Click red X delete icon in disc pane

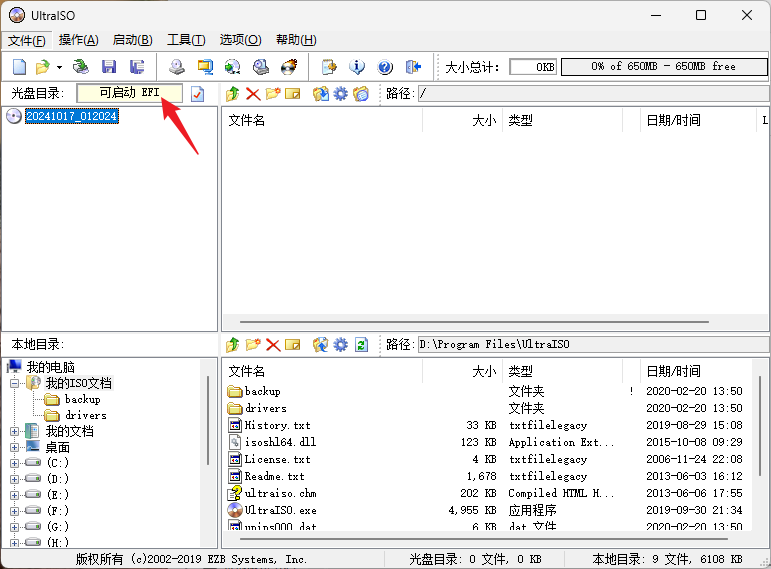pos(253,93)
